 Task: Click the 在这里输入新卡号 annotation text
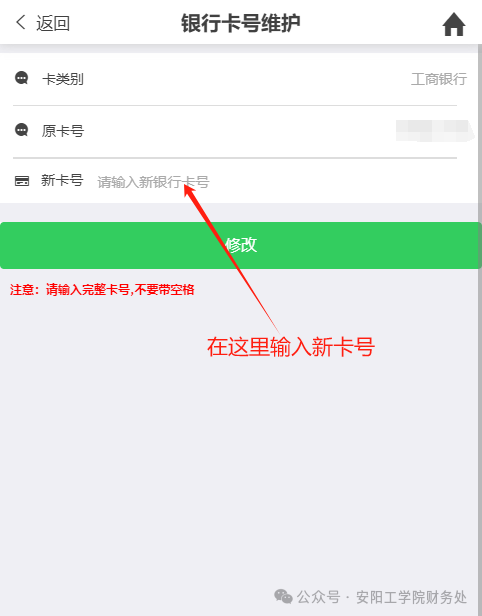click(291, 347)
